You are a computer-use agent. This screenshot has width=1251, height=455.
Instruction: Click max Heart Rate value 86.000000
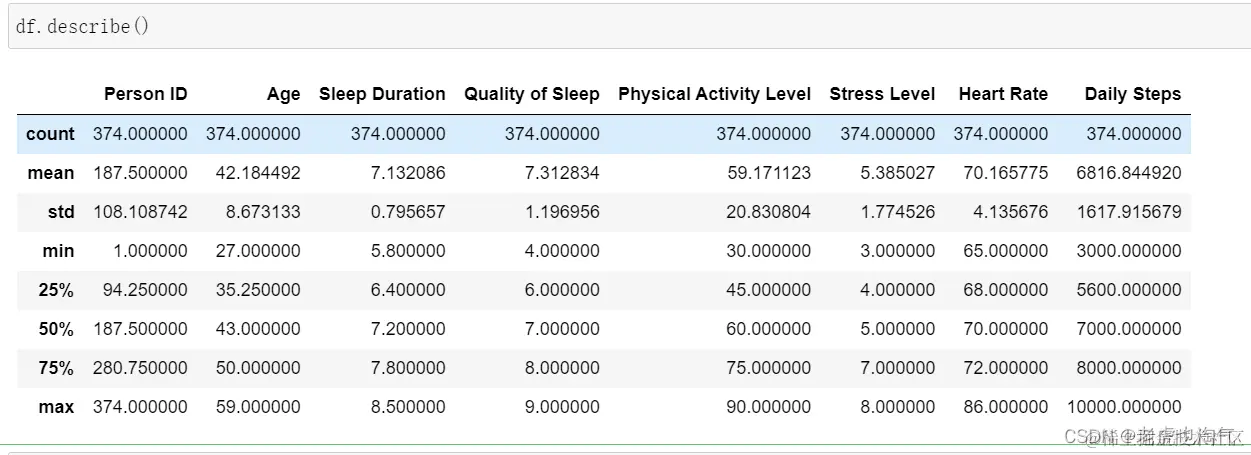coord(1006,407)
